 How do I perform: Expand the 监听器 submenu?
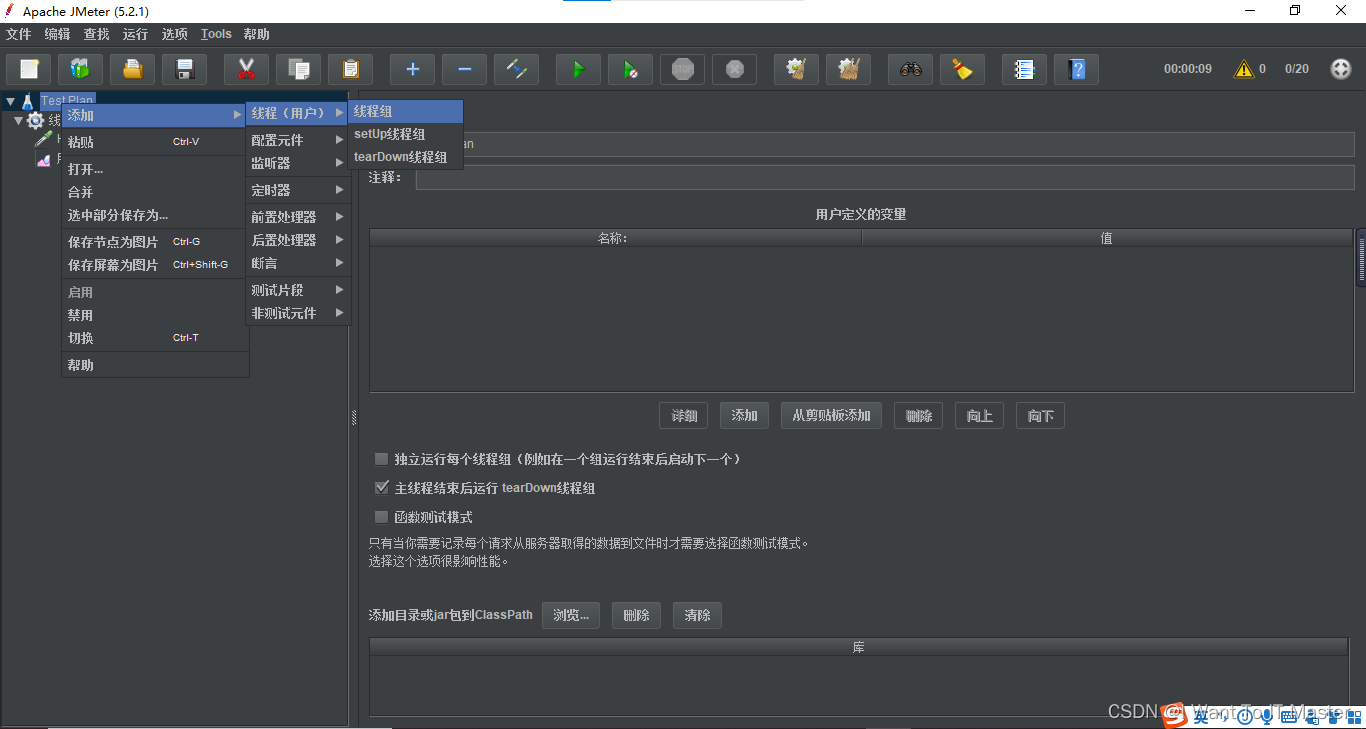click(298, 163)
